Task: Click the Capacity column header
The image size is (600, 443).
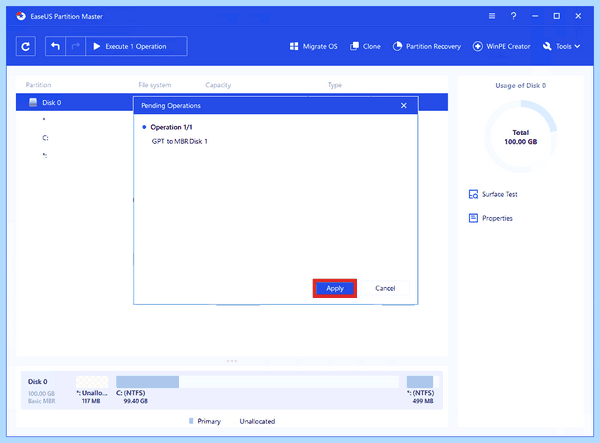Action: (218, 85)
